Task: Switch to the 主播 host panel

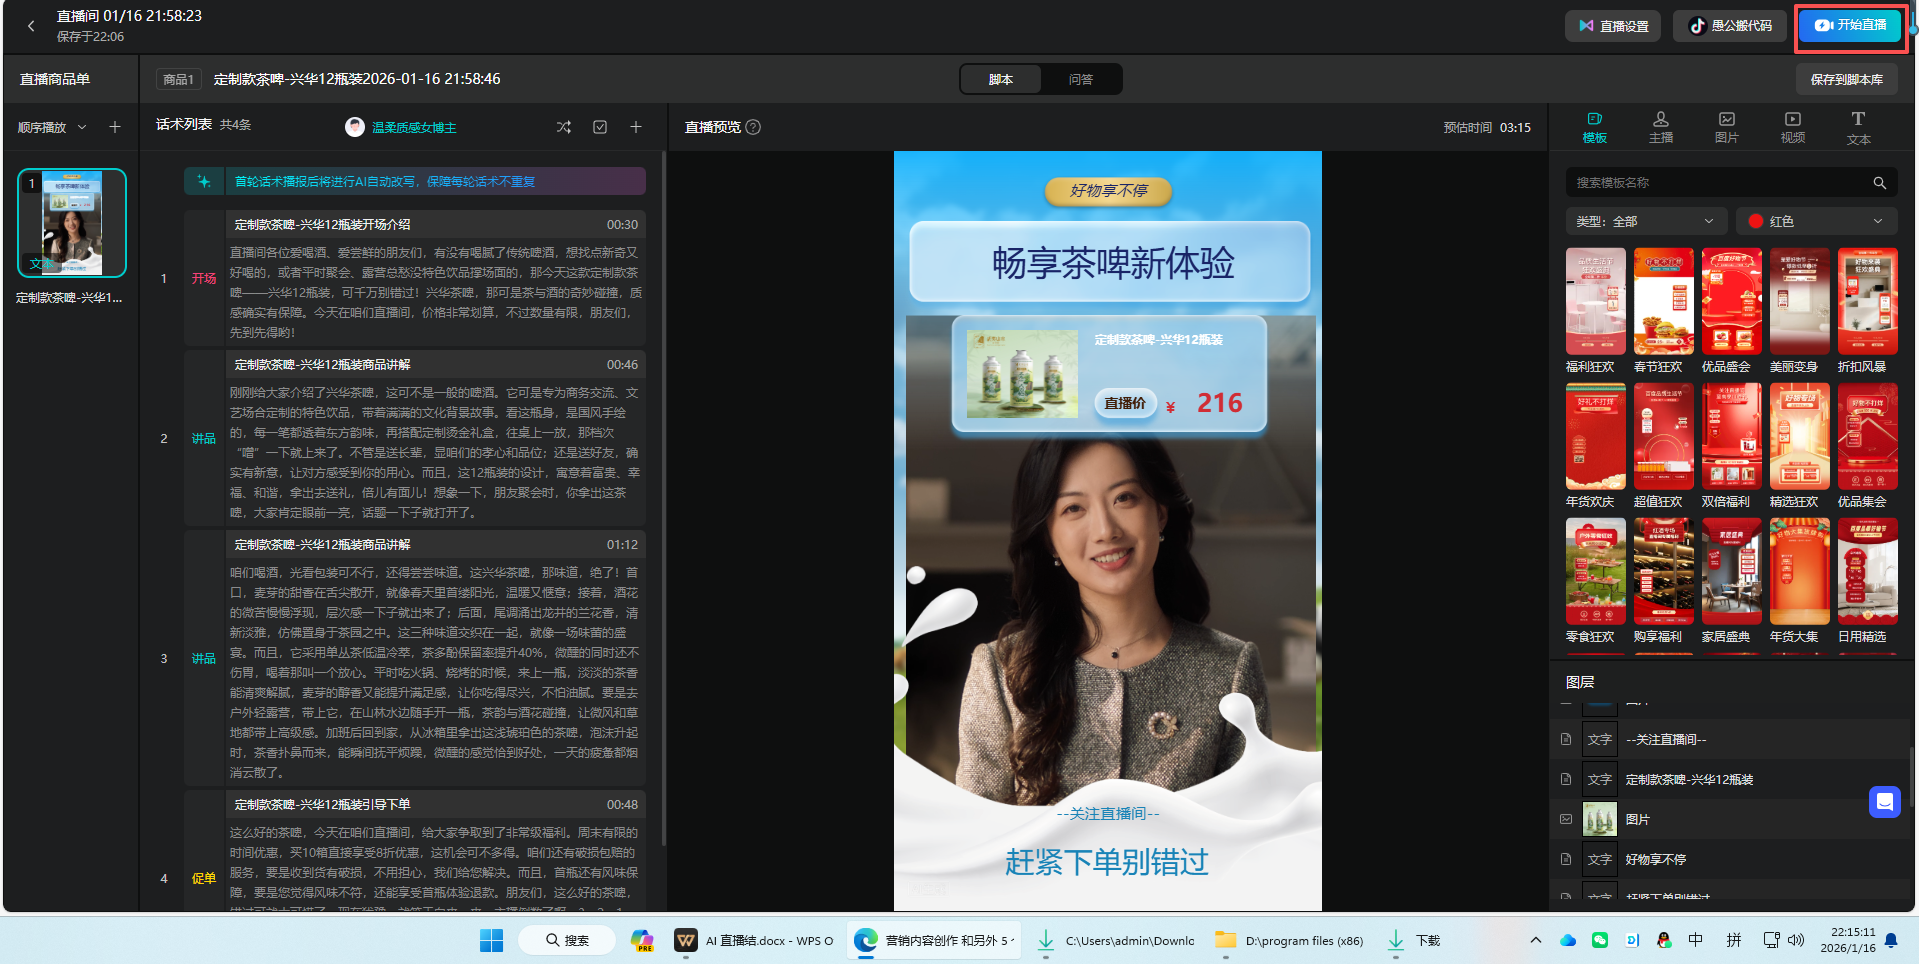Action: click(x=1660, y=127)
